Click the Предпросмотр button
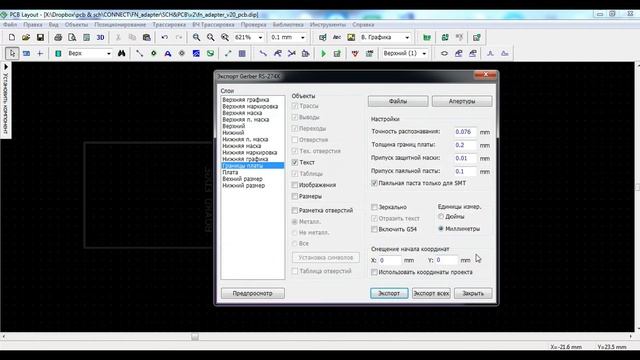 [253, 293]
